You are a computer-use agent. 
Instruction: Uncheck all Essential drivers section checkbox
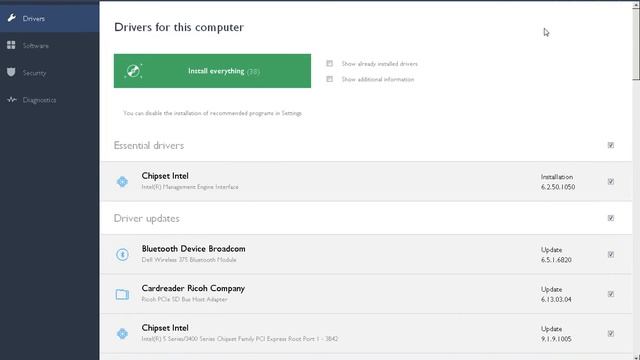click(611, 145)
